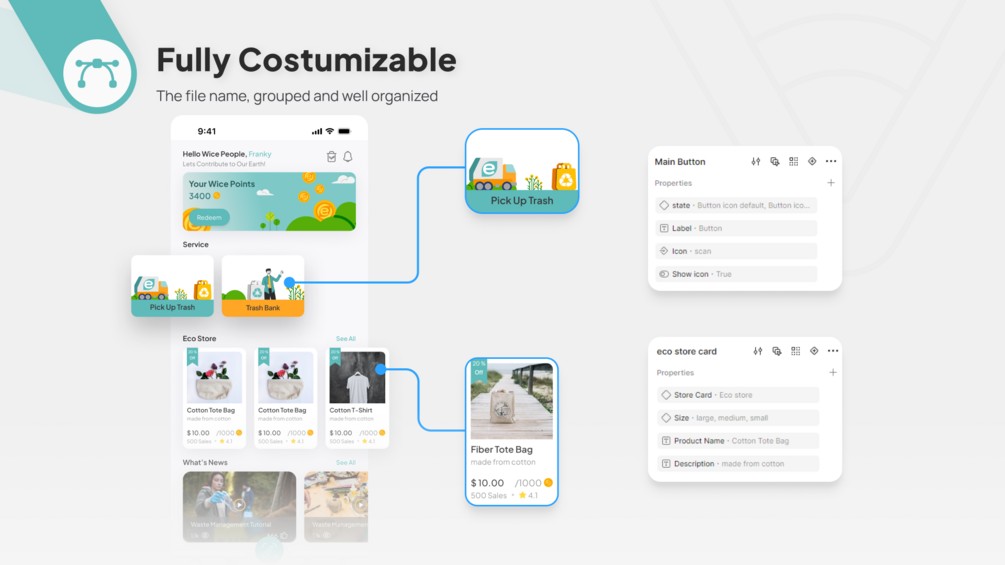The height and width of the screenshot is (565, 1005).
Task: Click the diamond component icon in eco store card panel
Action: point(814,351)
